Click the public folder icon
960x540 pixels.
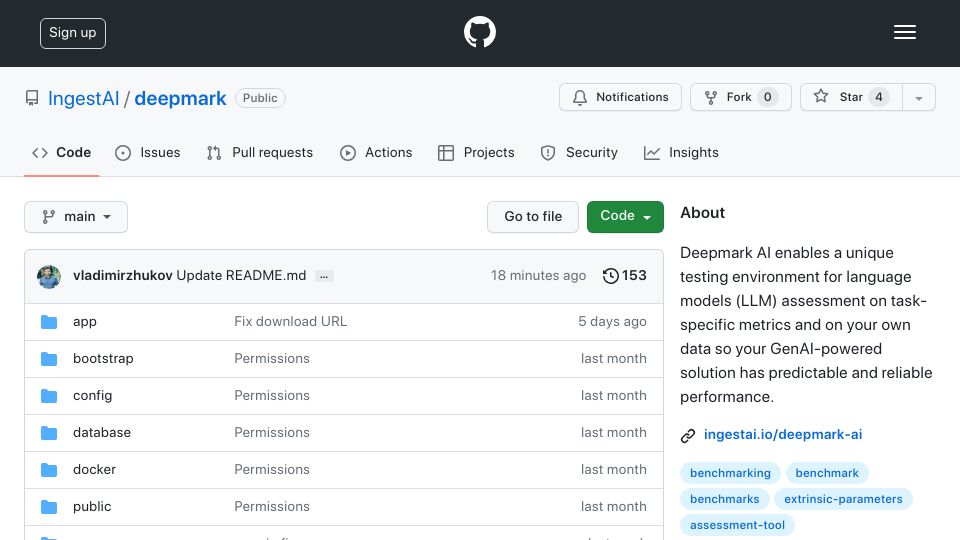click(x=49, y=507)
